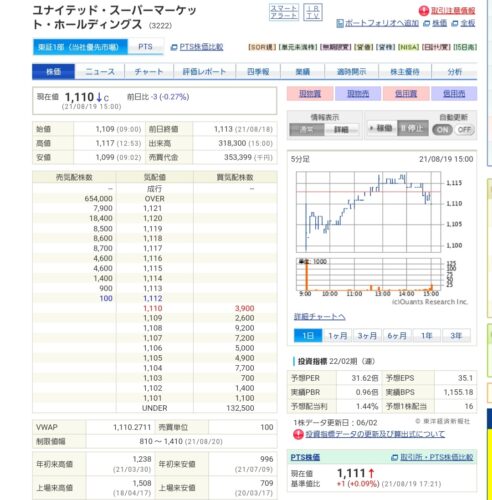This screenshot has height=500, width=492.
Task: Click the red trading caution info icon
Action: (x=423, y=11)
